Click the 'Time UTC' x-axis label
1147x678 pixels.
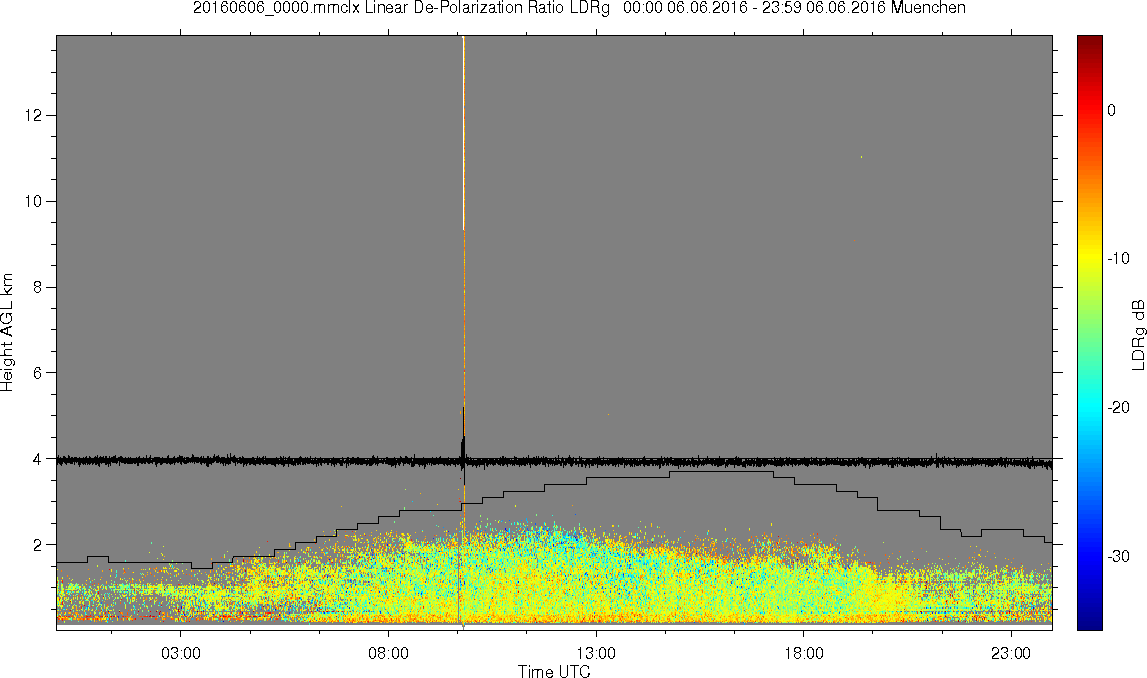click(554, 671)
